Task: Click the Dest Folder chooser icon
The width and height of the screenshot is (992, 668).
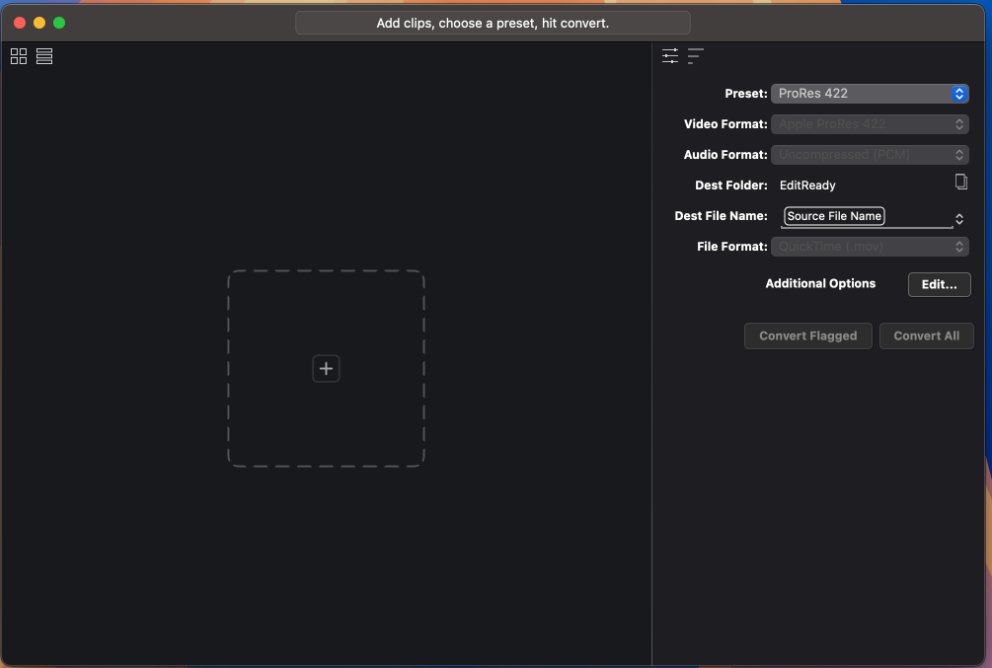Action: 960,182
